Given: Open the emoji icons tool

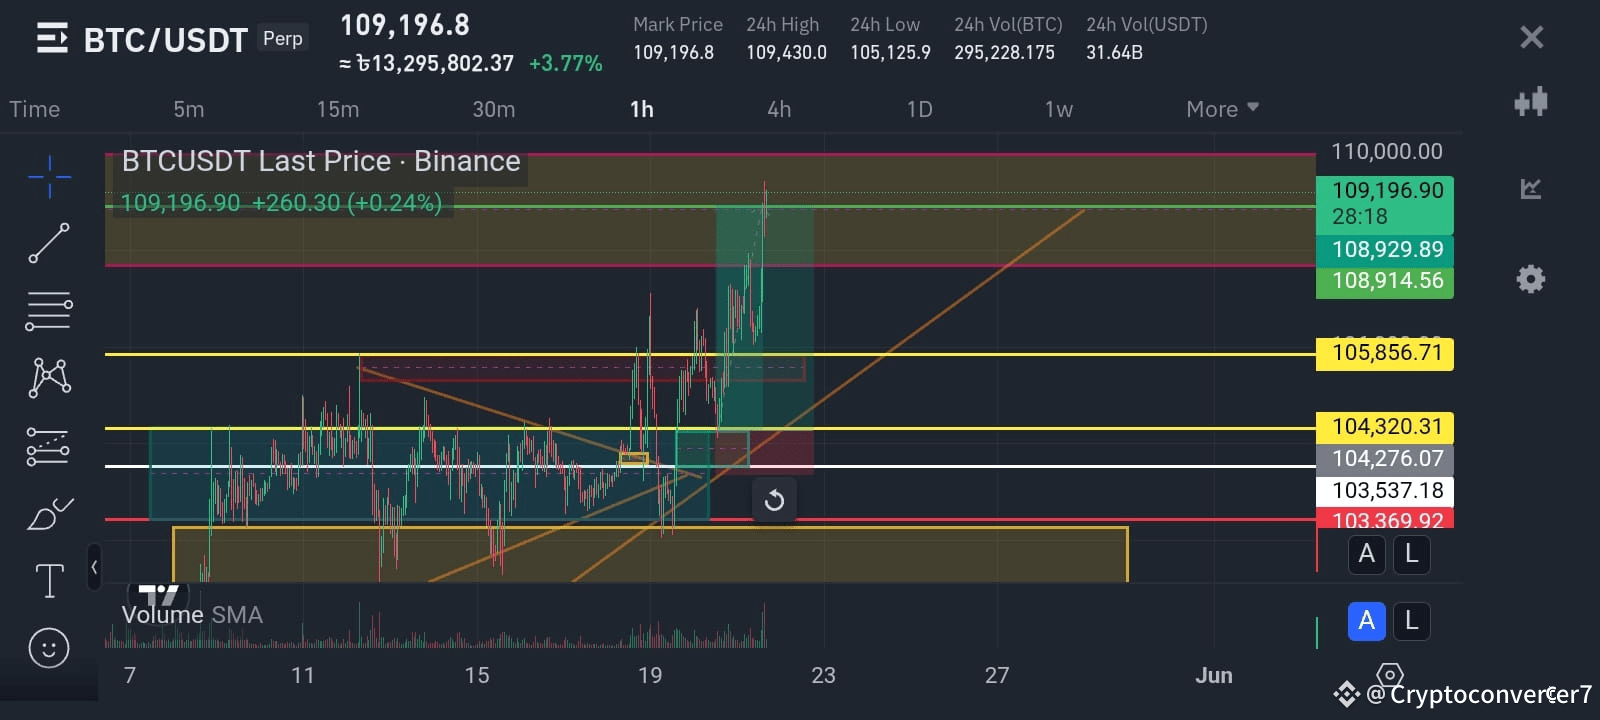Looking at the screenshot, I should tap(49, 648).
